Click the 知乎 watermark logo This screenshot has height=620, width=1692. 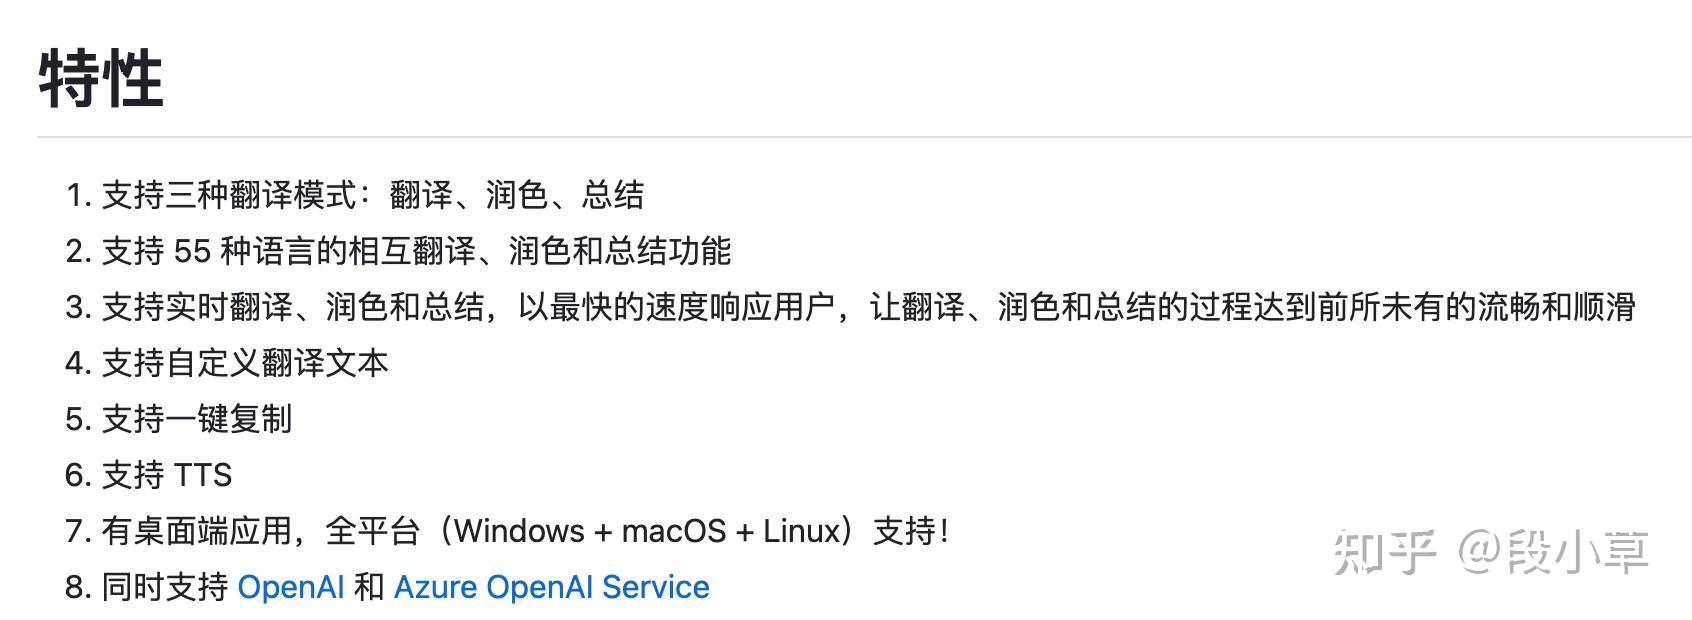1385,552
